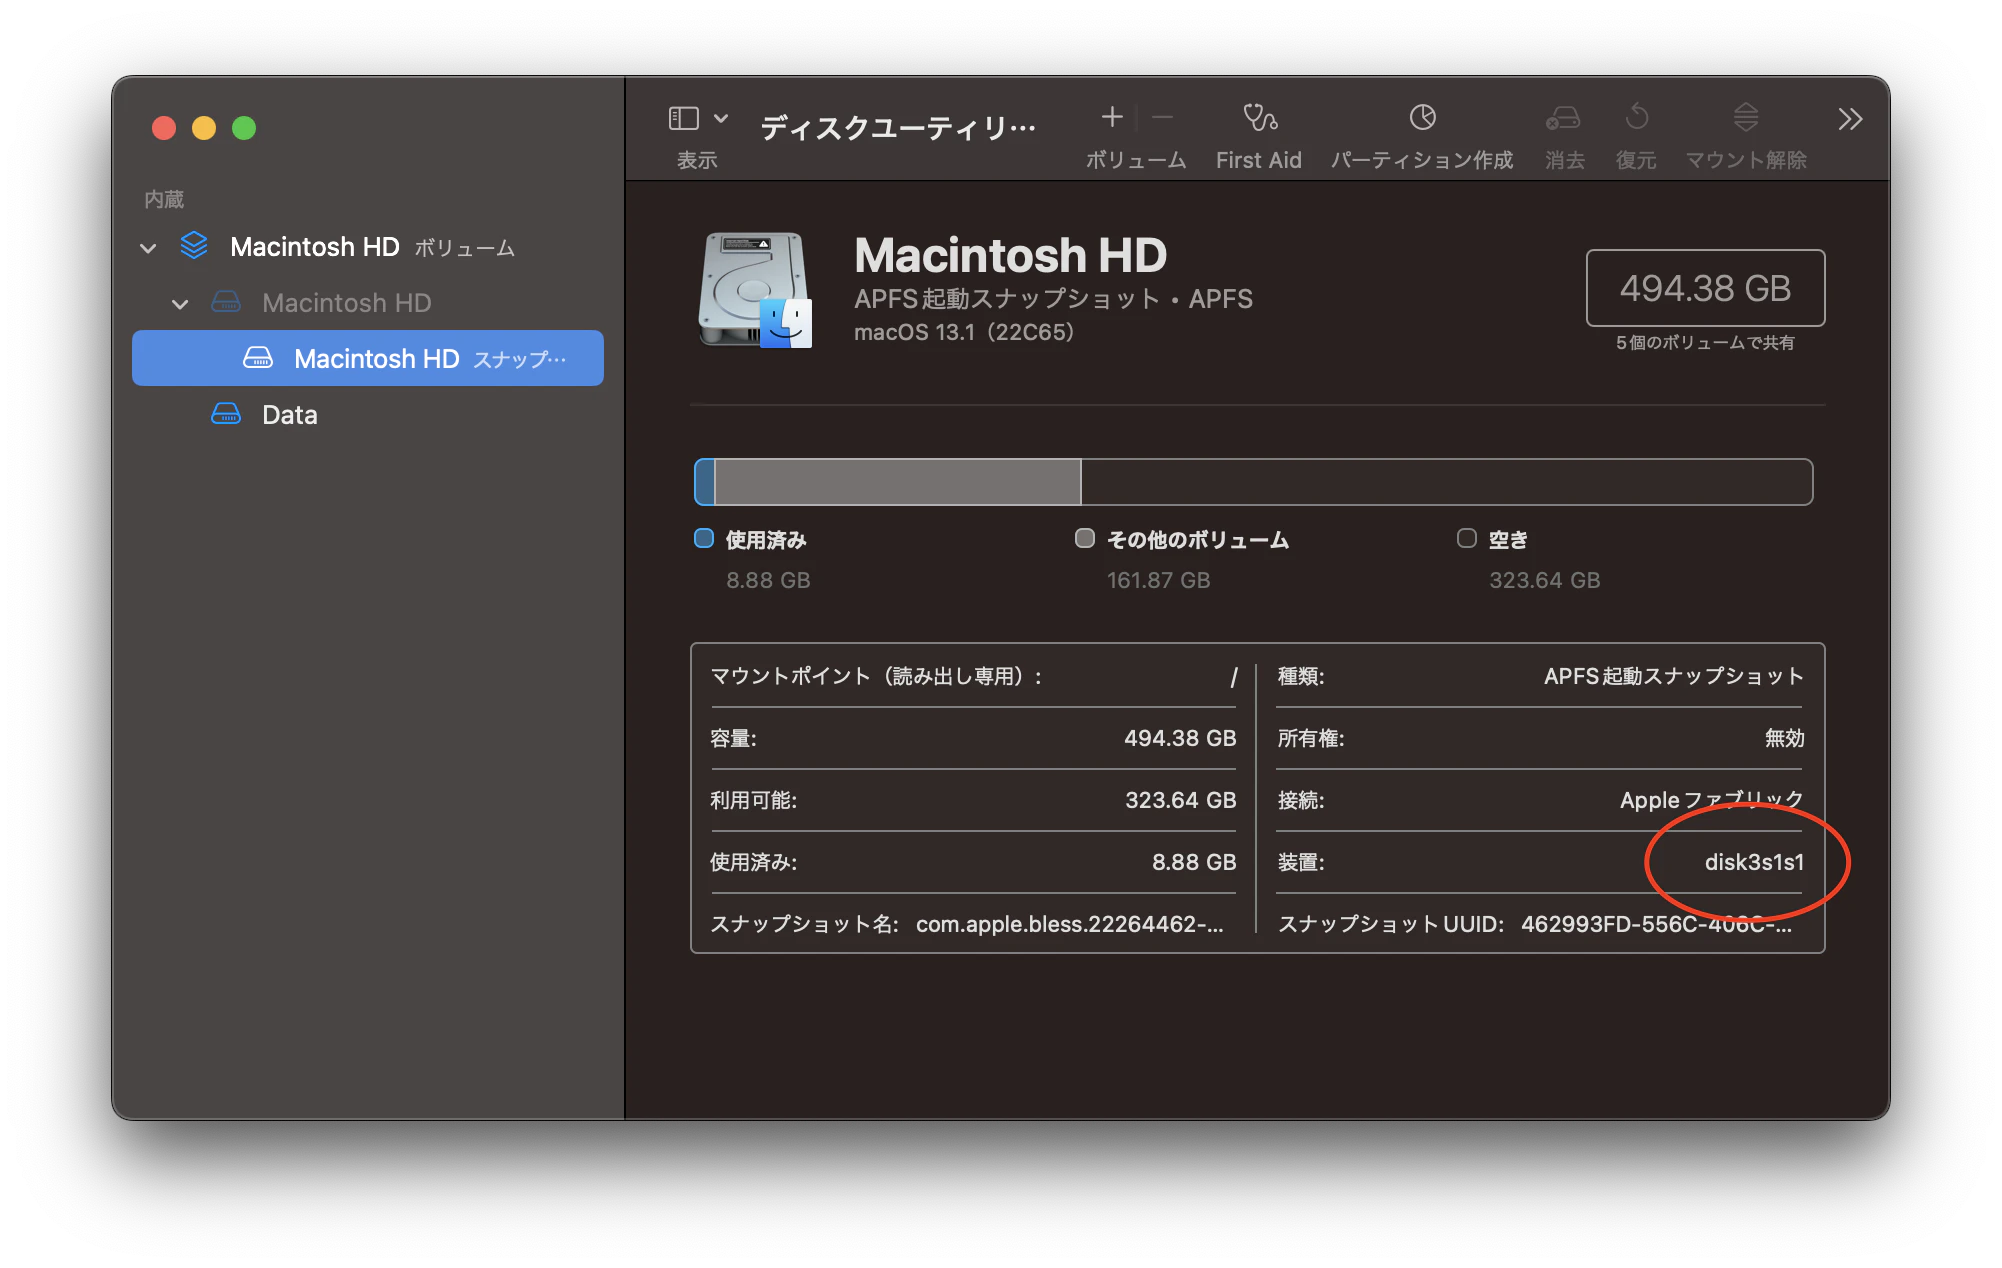Run First Aid stethoscope icon
The width and height of the screenshot is (2002, 1268).
coord(1260,118)
